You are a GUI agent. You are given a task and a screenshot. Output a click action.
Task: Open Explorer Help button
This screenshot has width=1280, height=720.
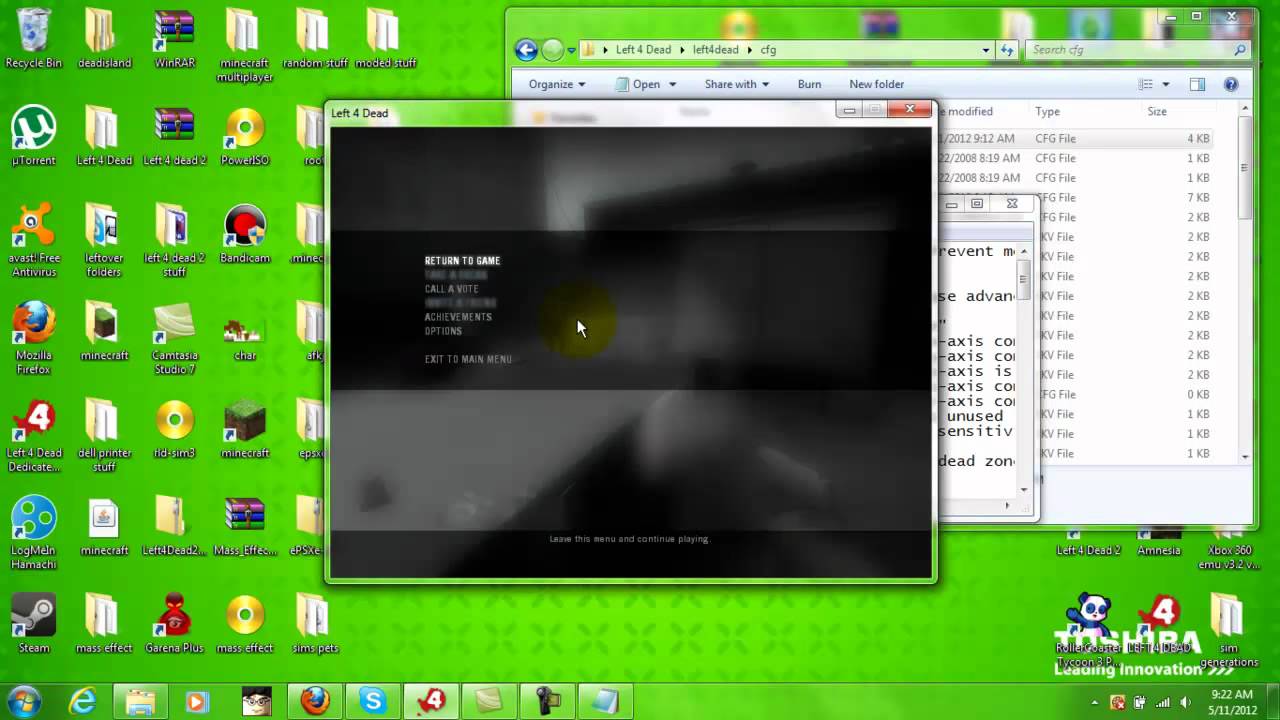point(1231,84)
